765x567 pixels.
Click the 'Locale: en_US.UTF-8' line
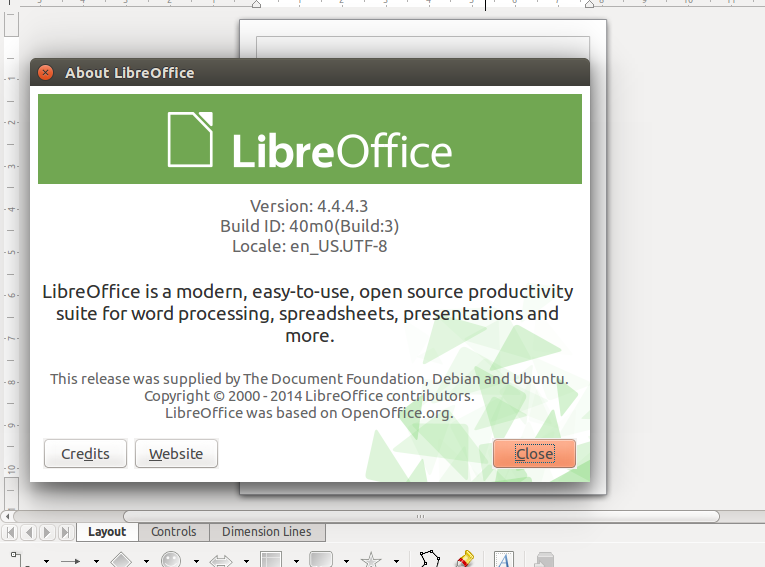[309, 246]
